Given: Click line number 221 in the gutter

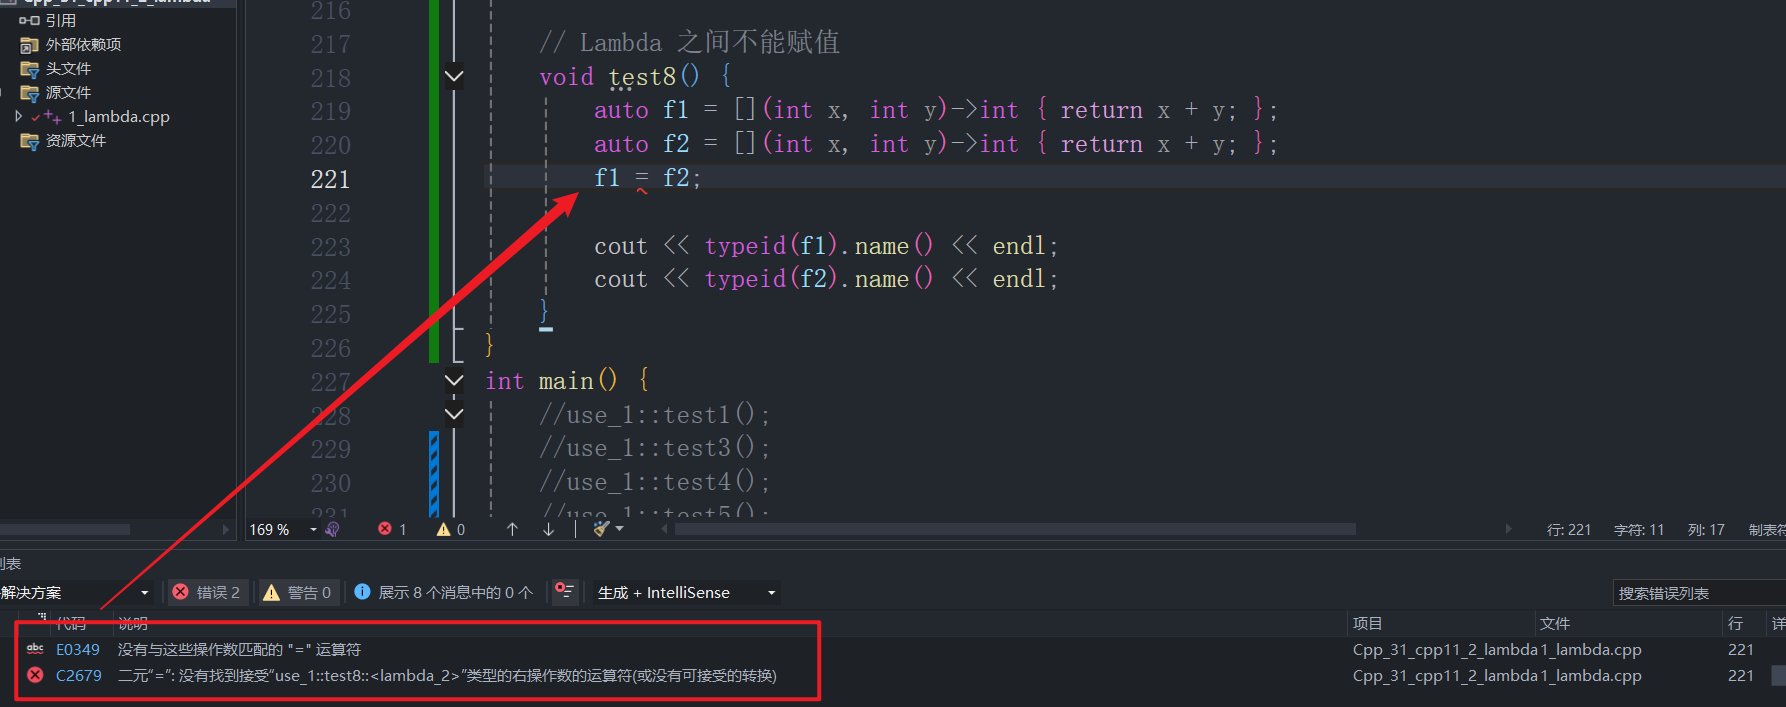Looking at the screenshot, I should click(x=330, y=179).
